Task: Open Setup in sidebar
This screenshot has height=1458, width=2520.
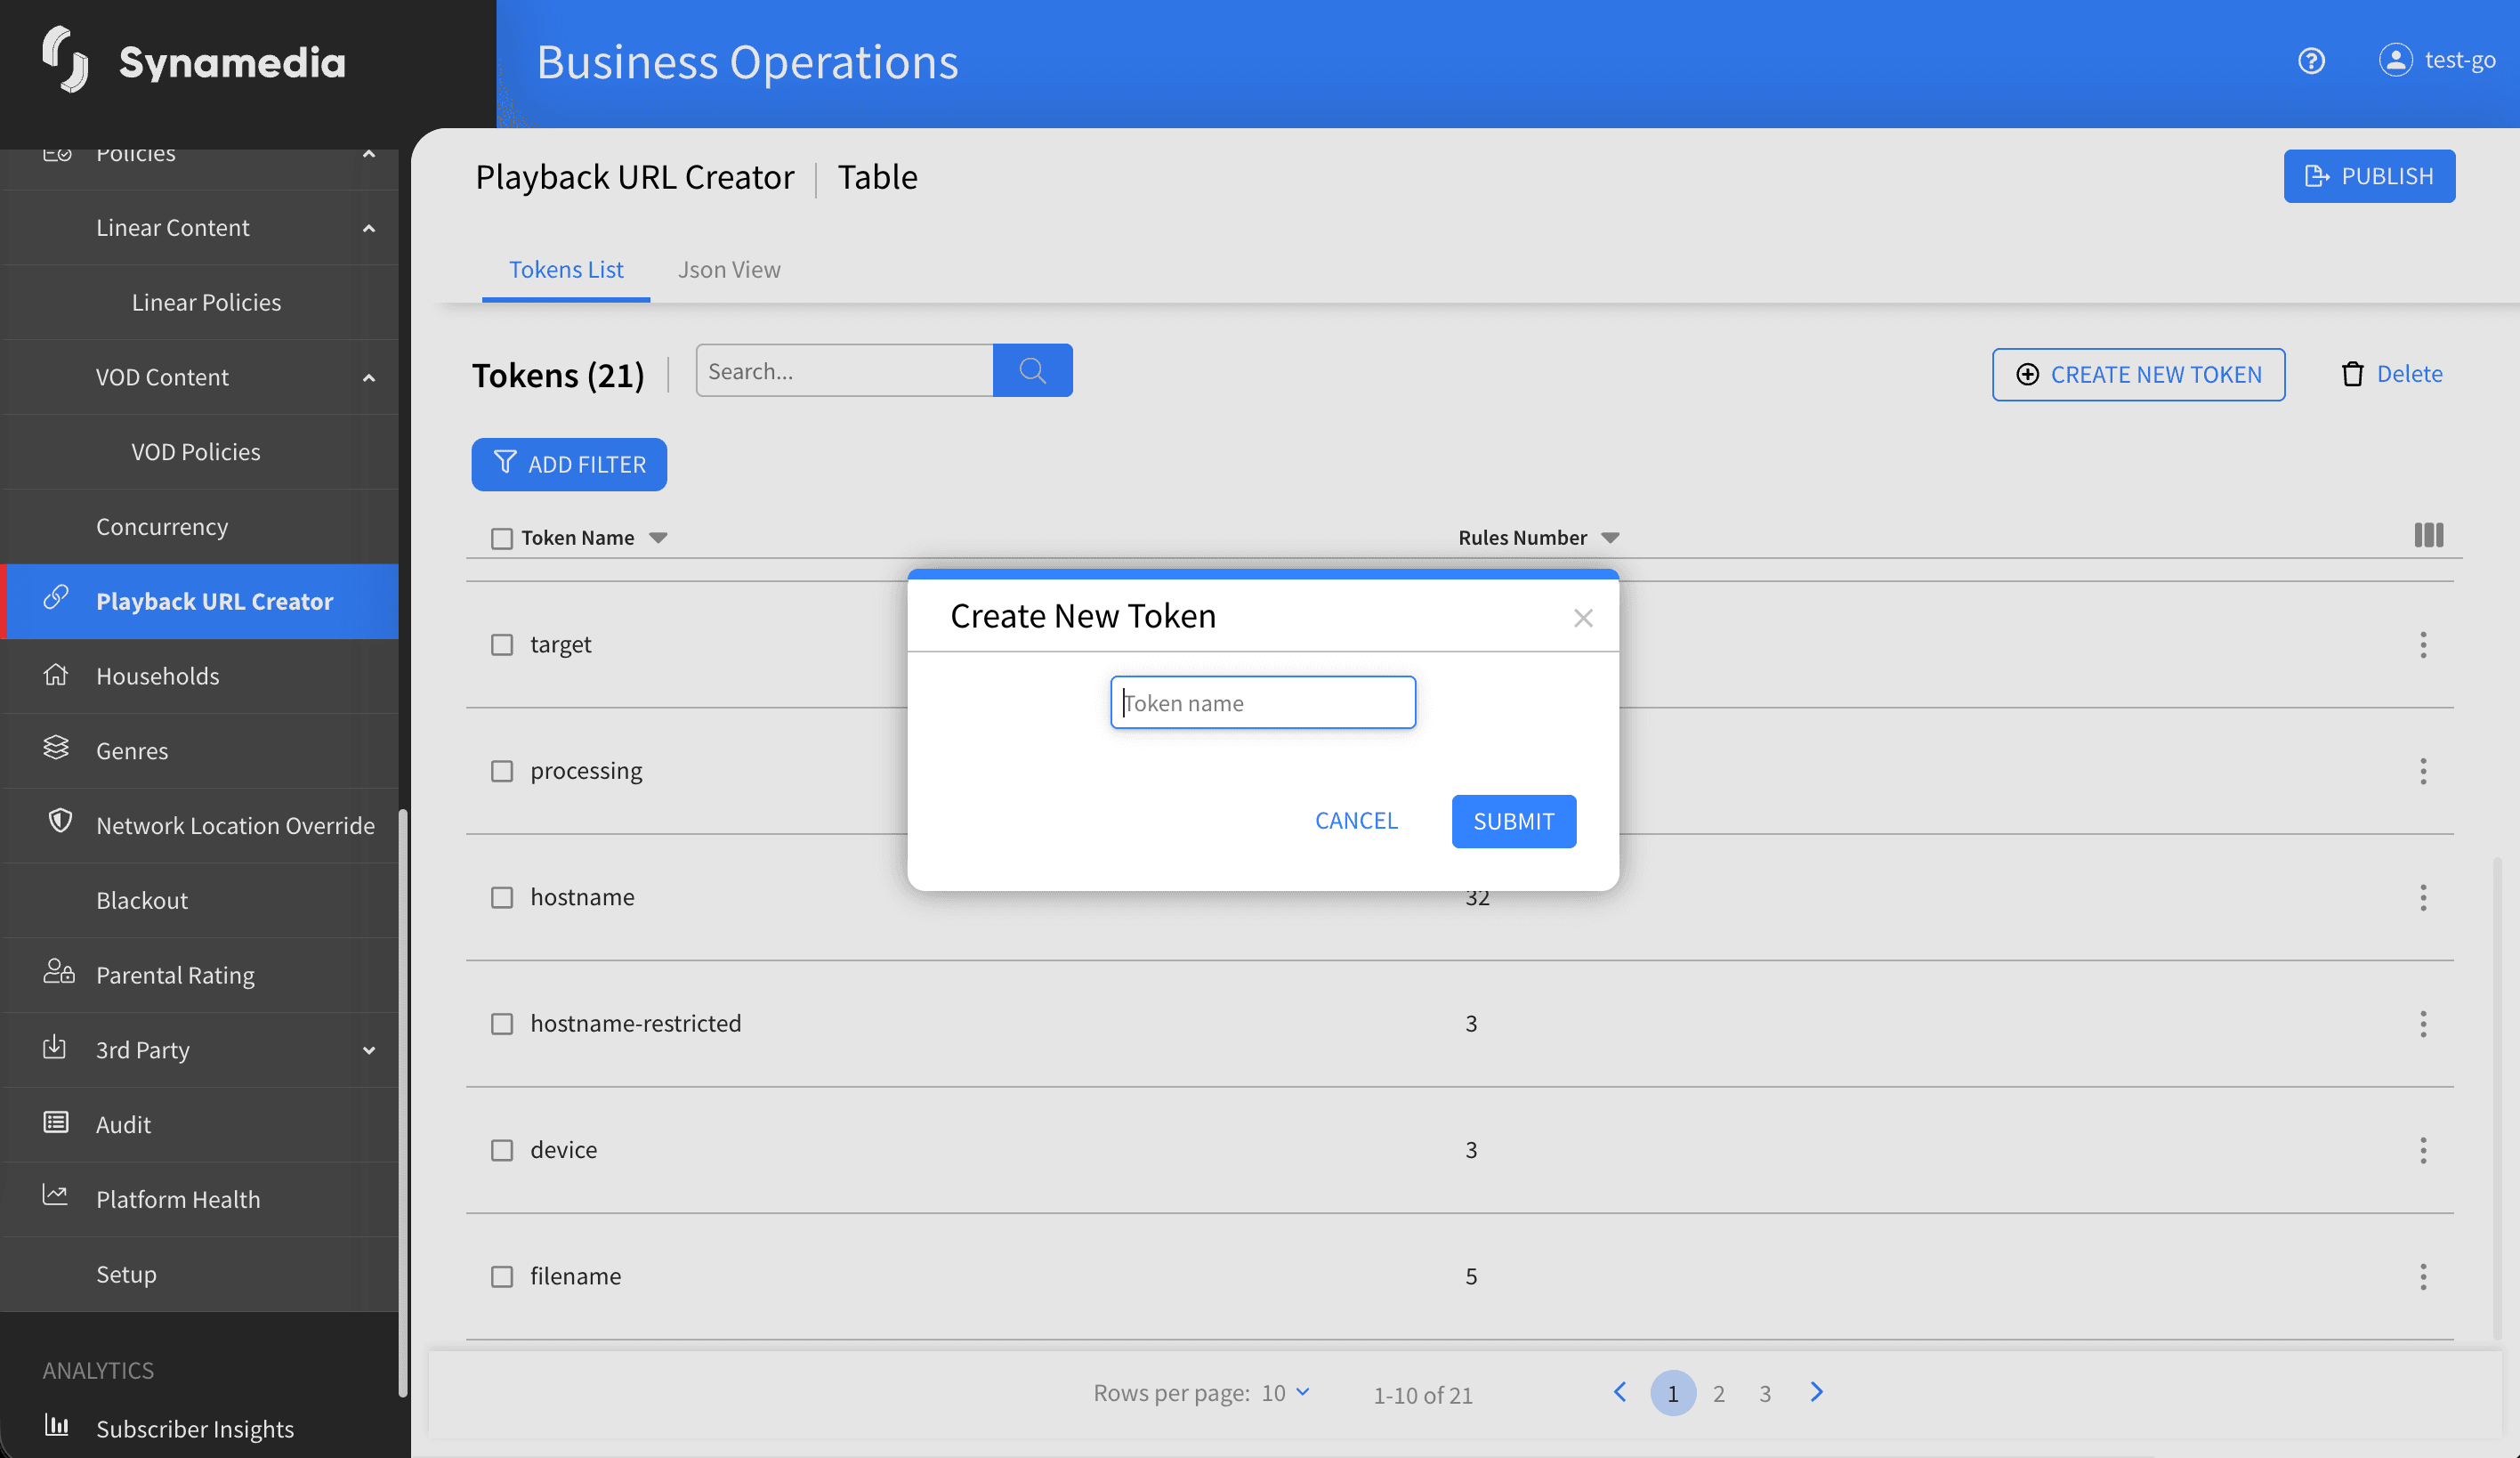Action: click(x=126, y=1274)
